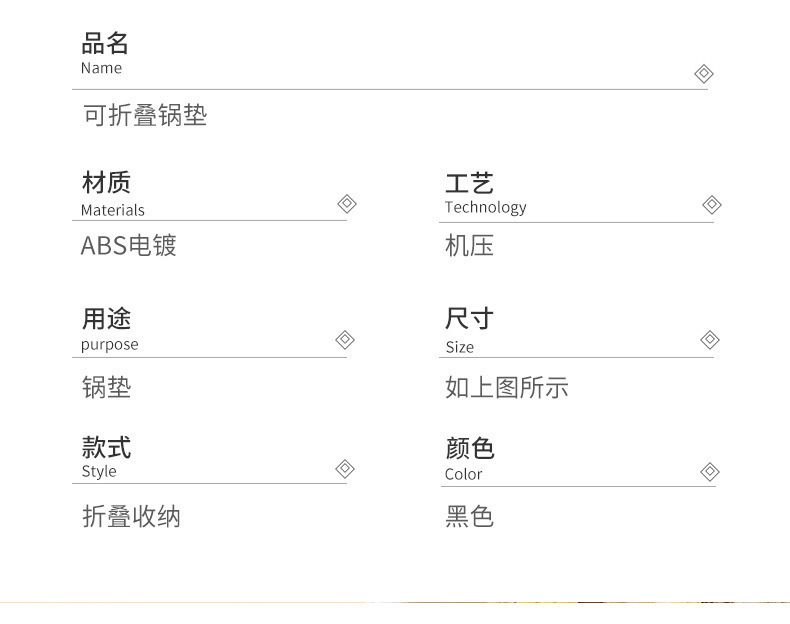Screen dimensions: 790x624
Task: Click the 工艺 heading
Action: pyautogui.click(x=469, y=183)
